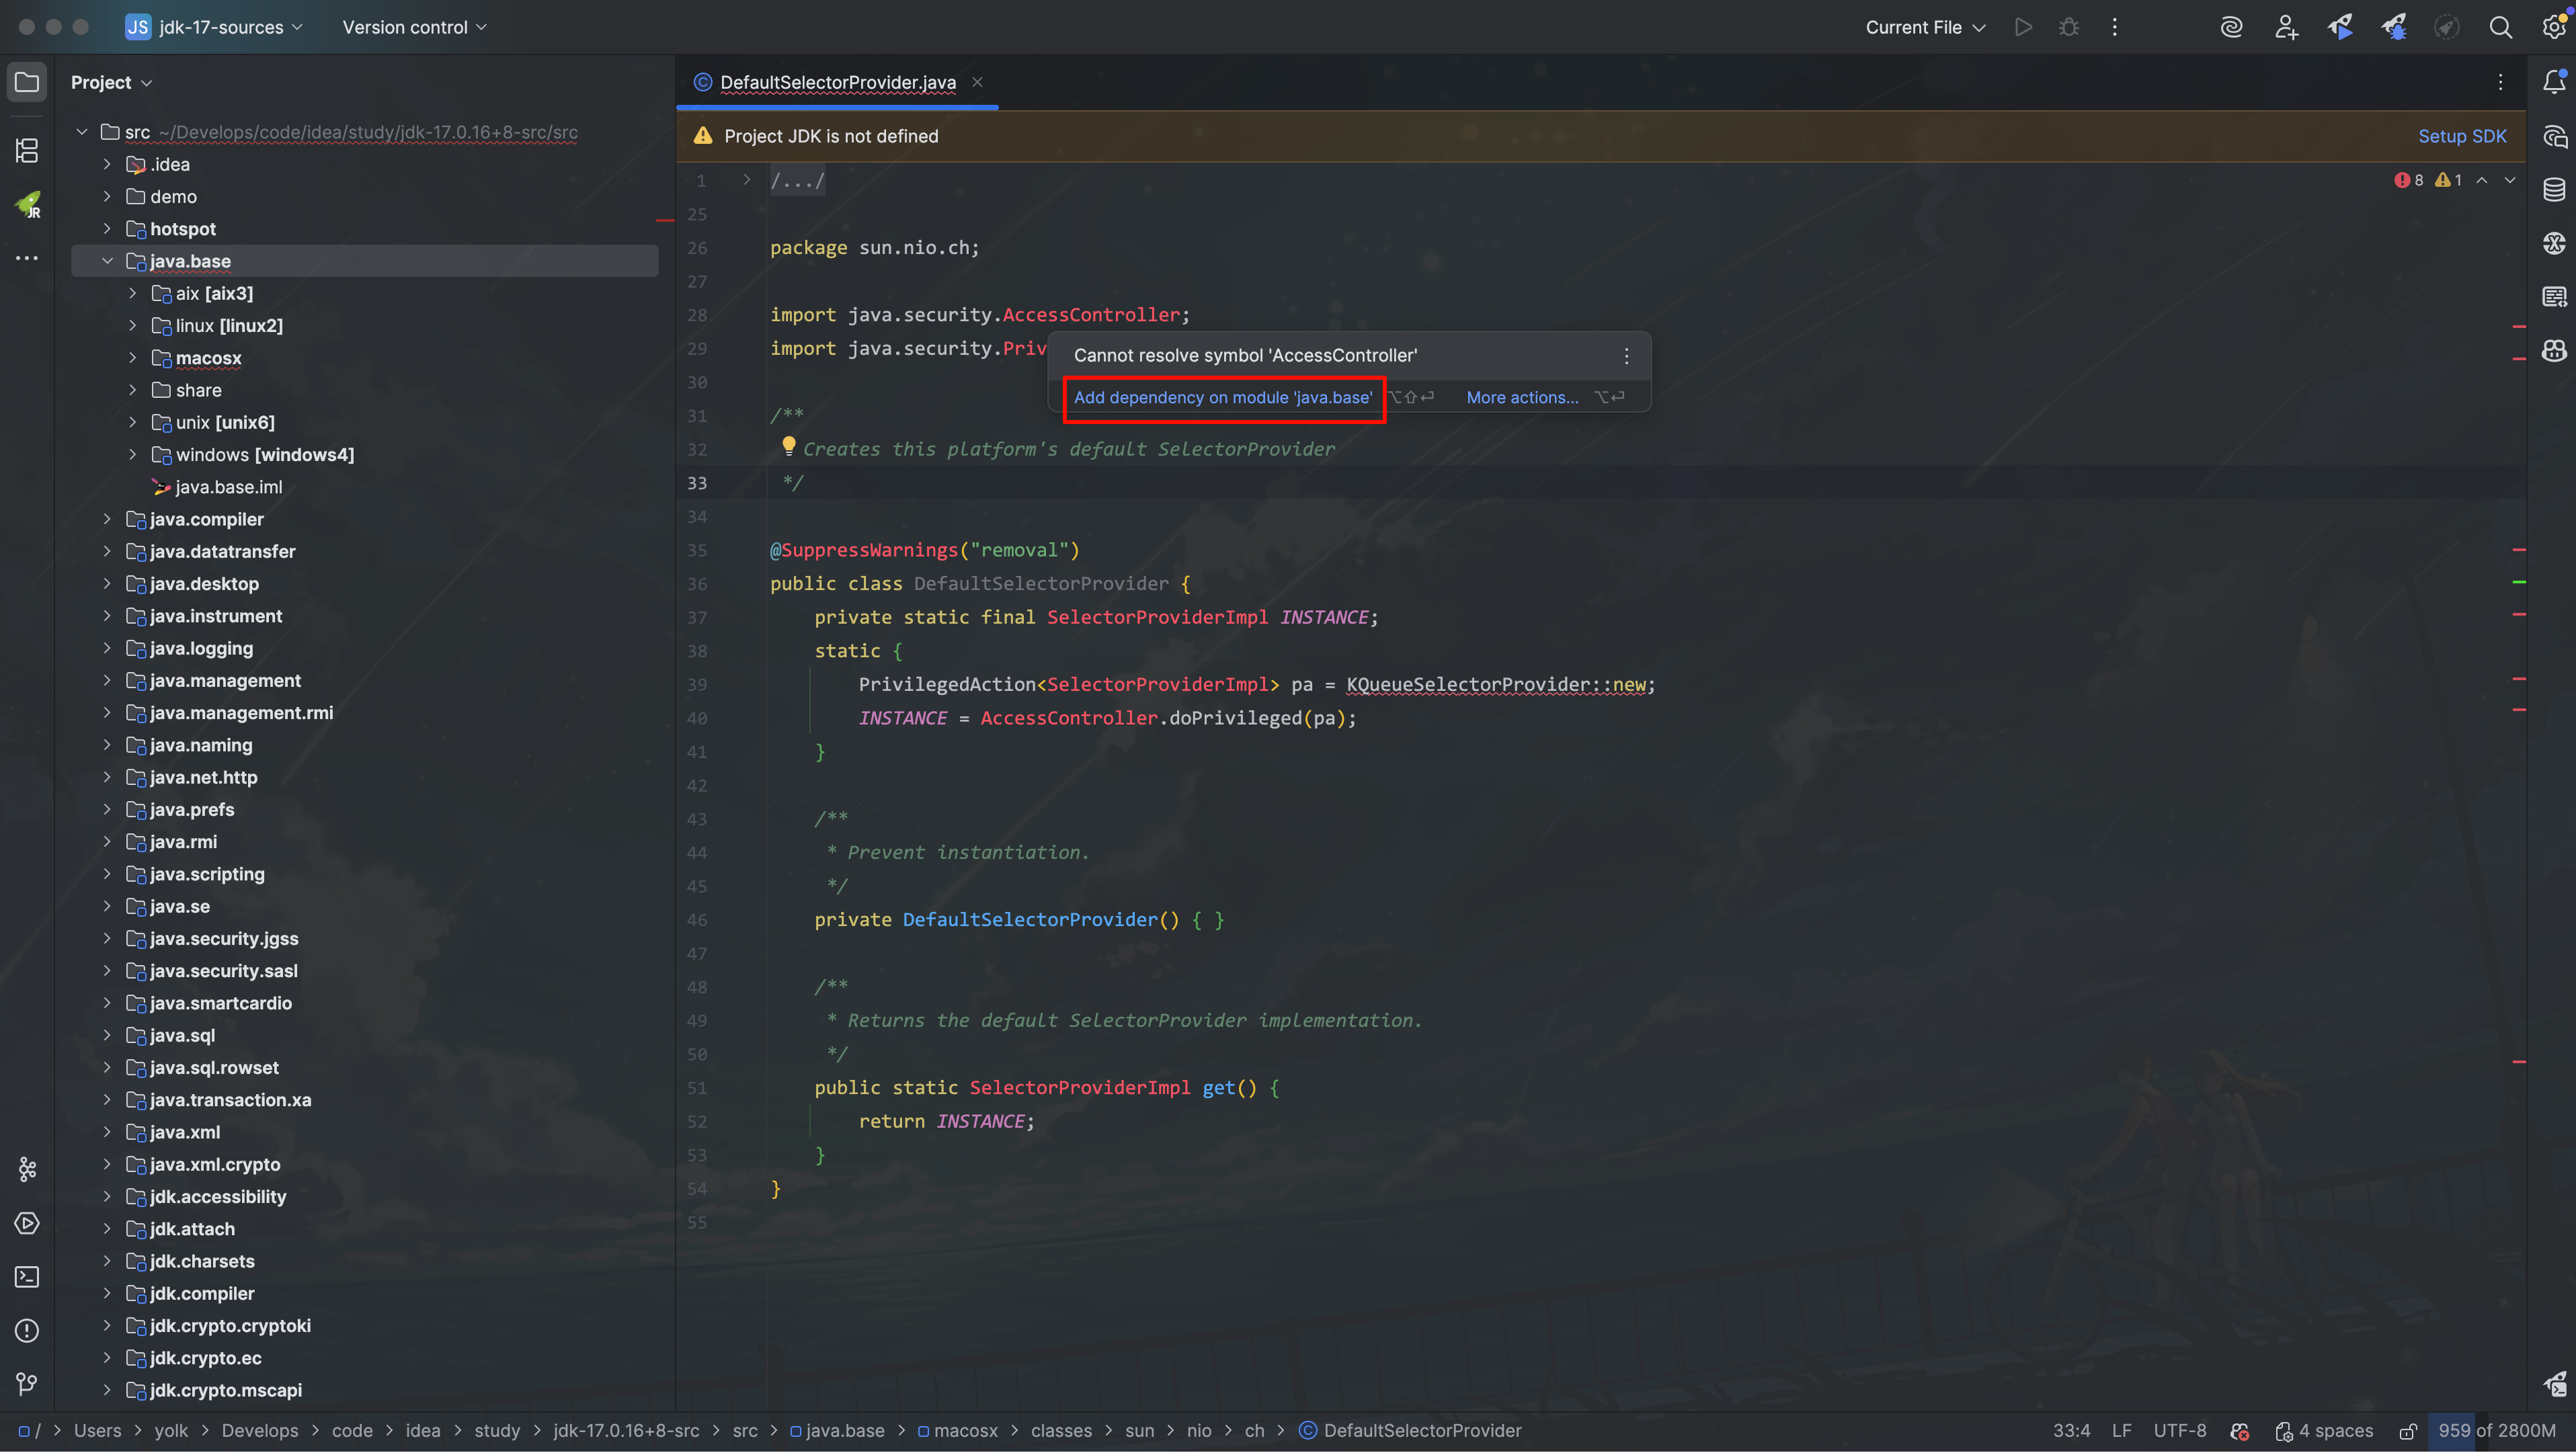
Task: Click Add dependency on module 'java.base'
Action: pyautogui.click(x=1222, y=398)
